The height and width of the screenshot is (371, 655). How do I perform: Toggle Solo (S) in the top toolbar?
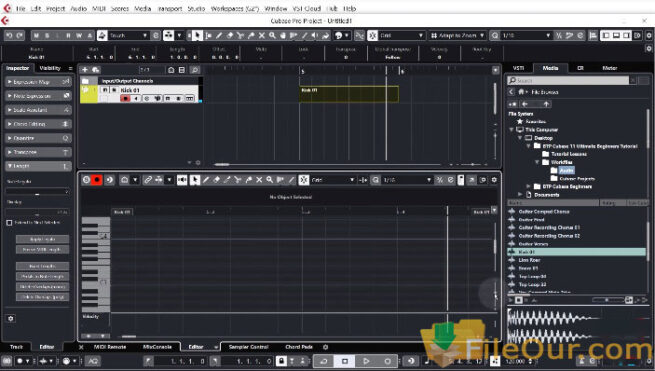point(47,36)
